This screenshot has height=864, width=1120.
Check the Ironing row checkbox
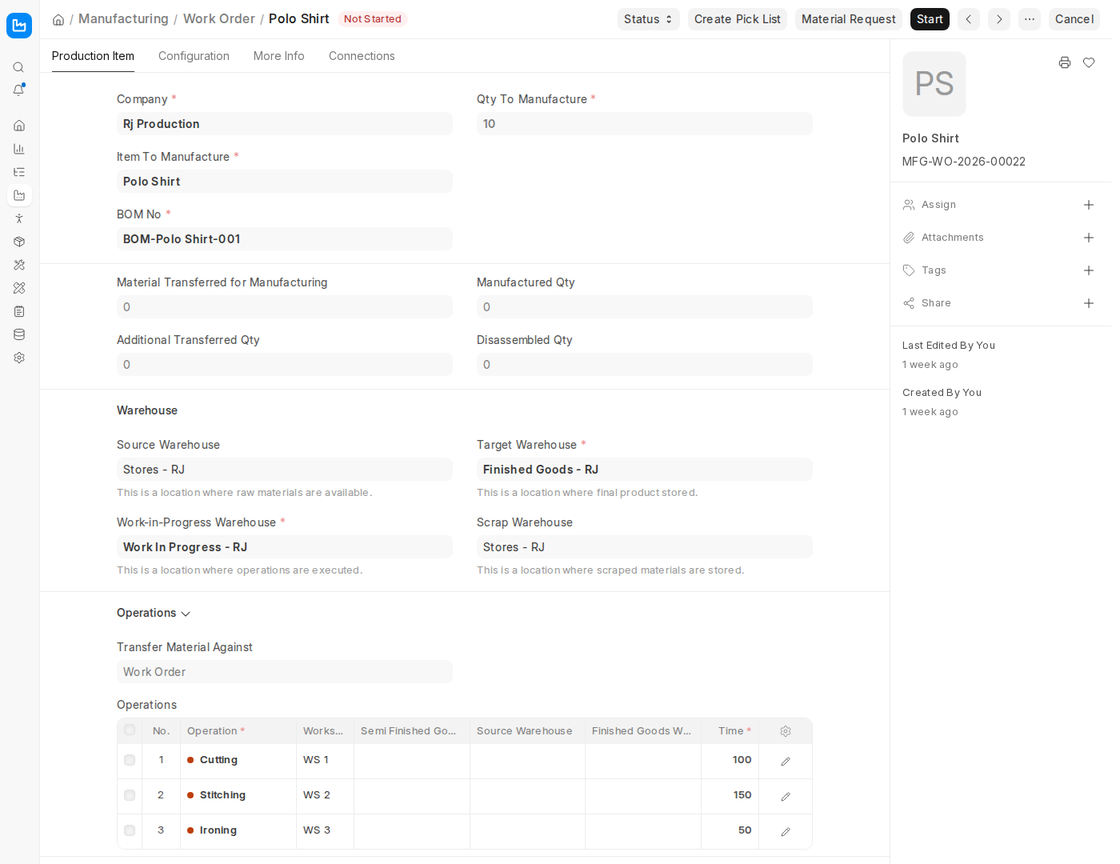[x=129, y=830]
